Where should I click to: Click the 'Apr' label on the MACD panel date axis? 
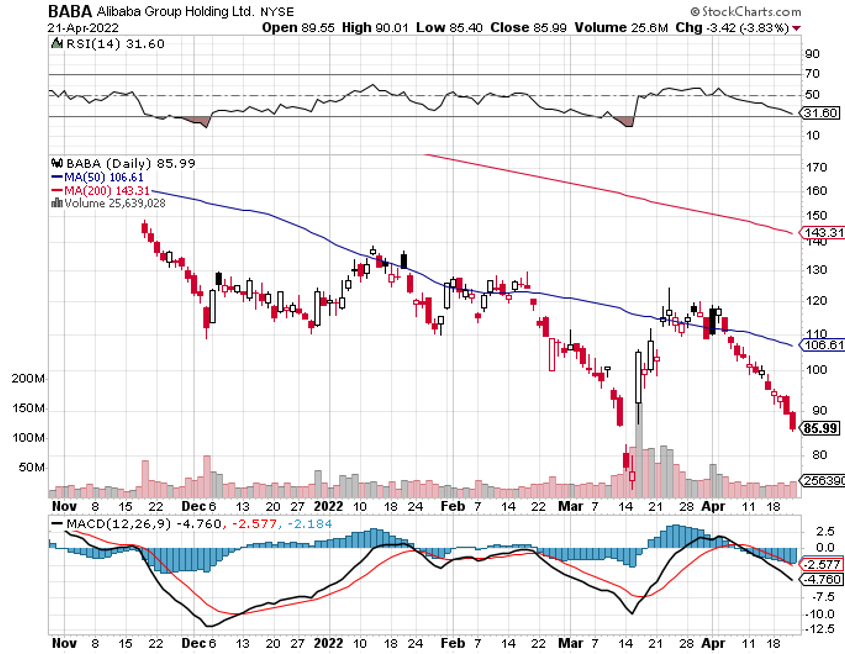tap(713, 643)
